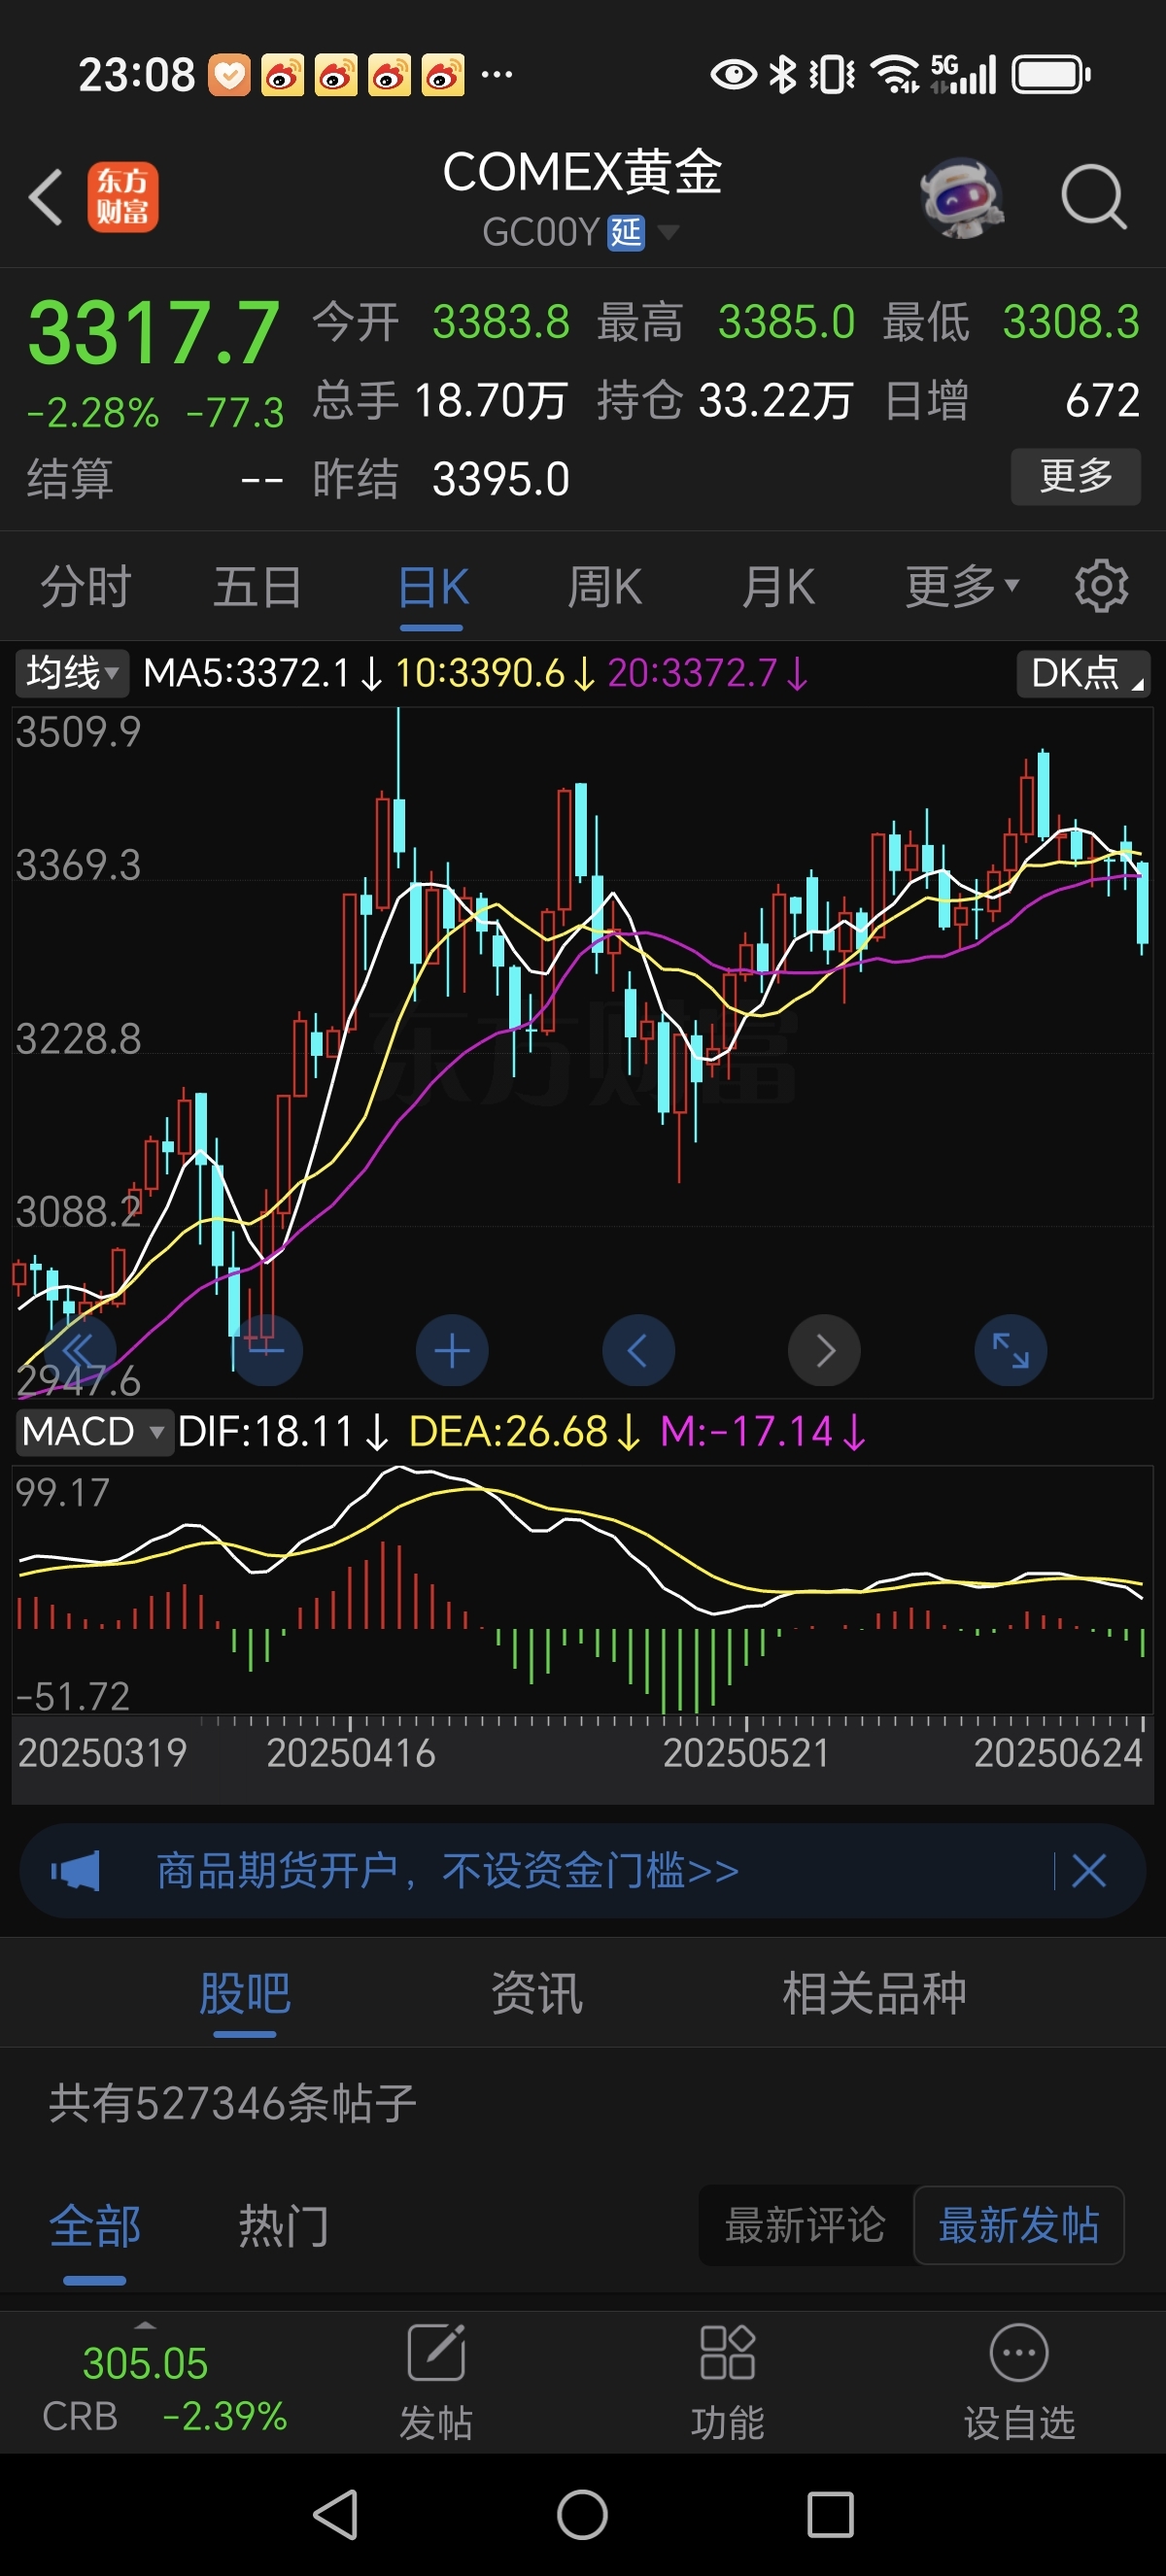The image size is (1166, 2576).
Task: Move chart right with right arrow
Action: point(824,1351)
